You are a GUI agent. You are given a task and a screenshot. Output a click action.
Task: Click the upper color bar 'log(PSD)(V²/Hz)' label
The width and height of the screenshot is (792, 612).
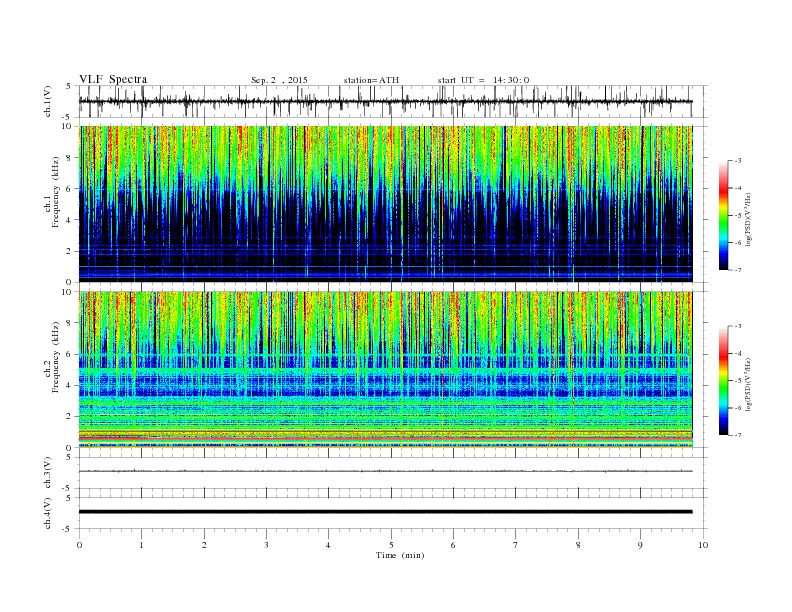(748, 220)
